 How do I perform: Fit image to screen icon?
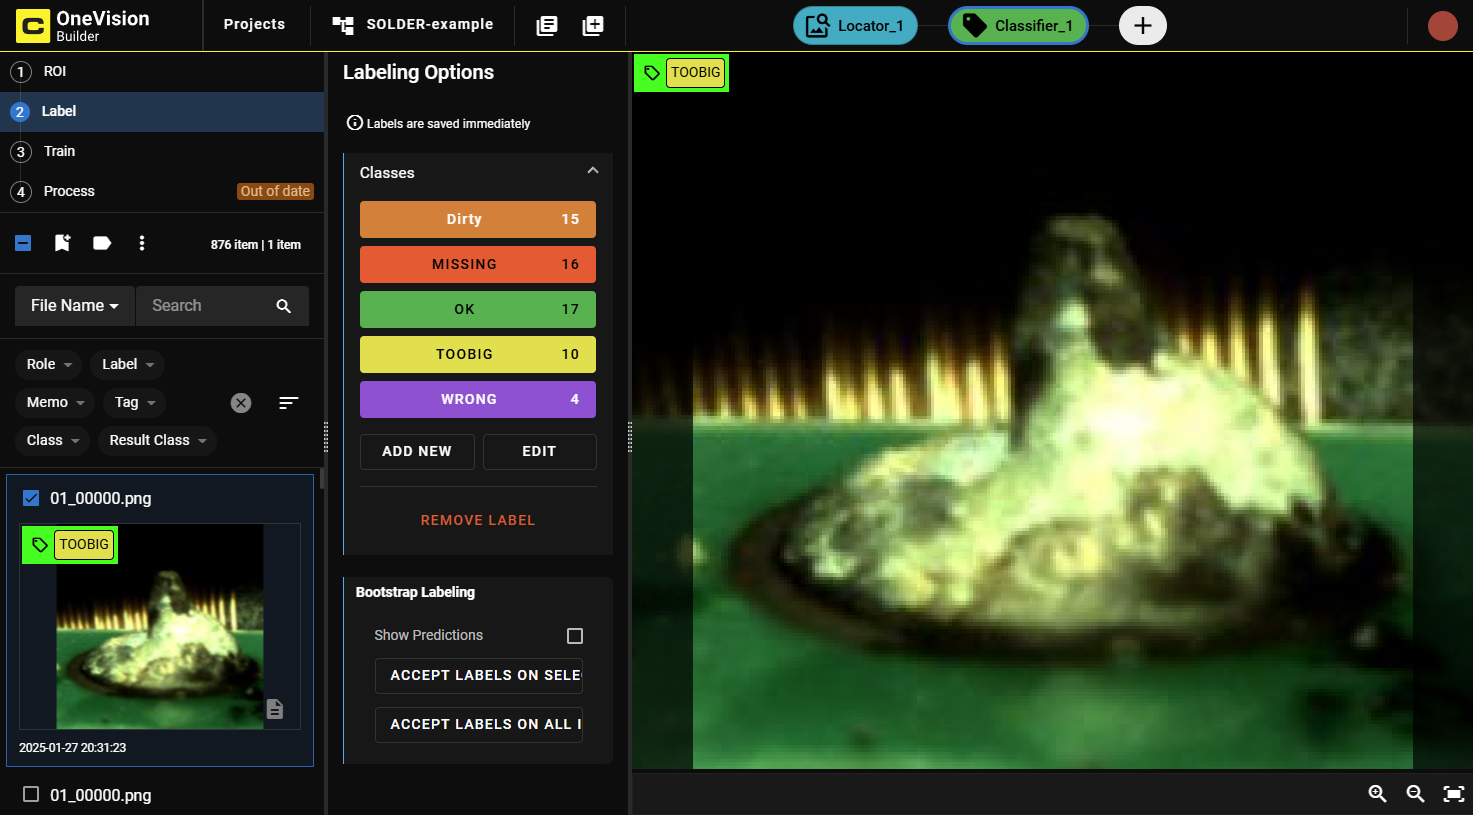(x=1453, y=793)
